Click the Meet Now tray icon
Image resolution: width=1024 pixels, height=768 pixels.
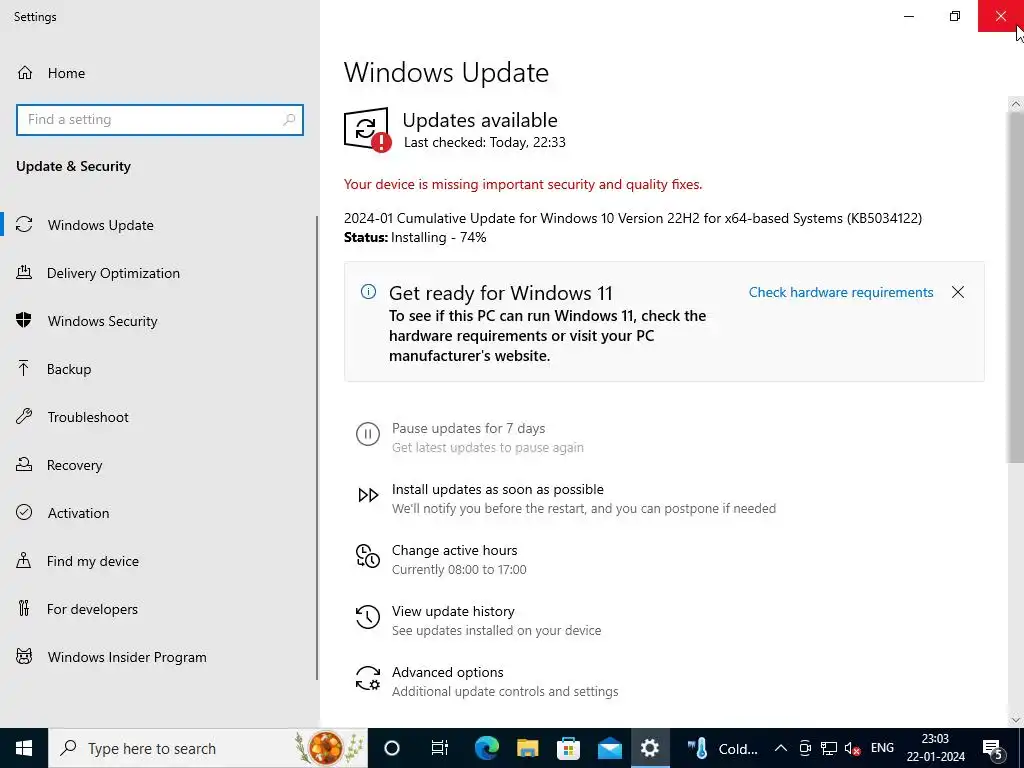(x=805, y=748)
